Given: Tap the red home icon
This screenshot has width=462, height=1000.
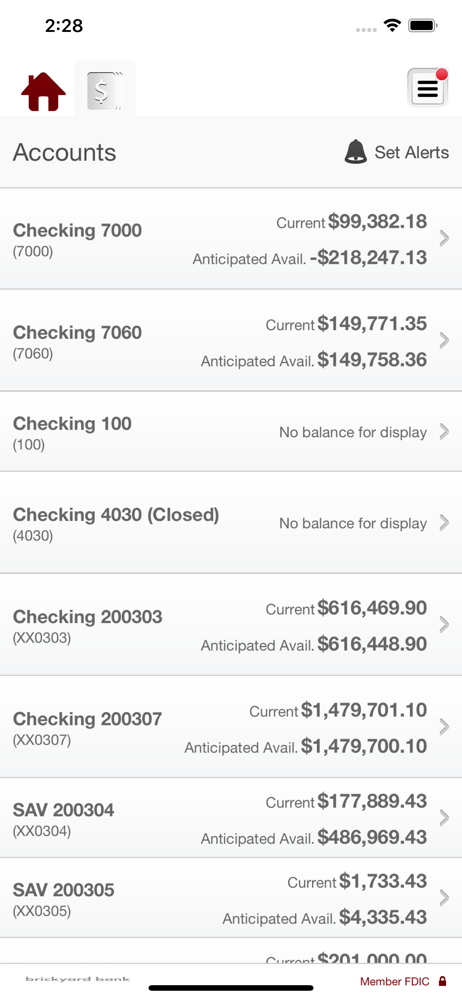Looking at the screenshot, I should click(x=43, y=92).
